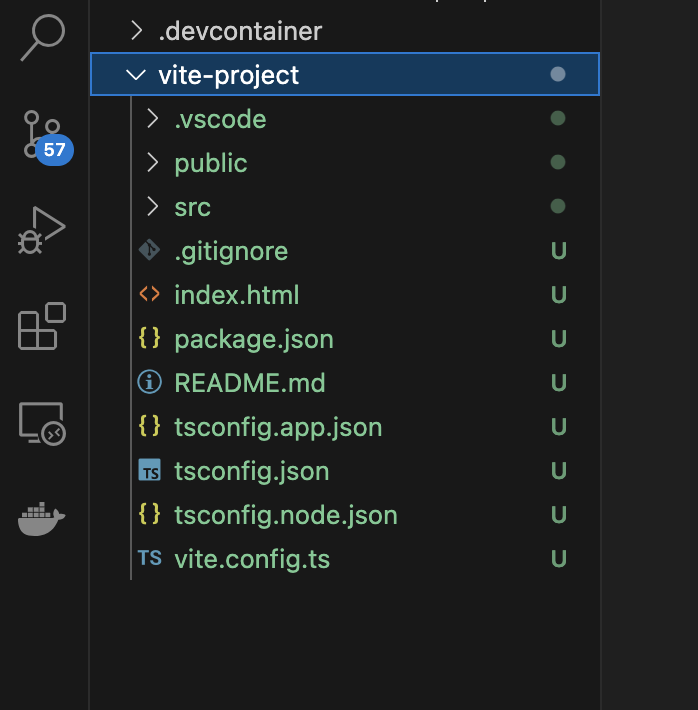Click the untracked U badge for README.md
This screenshot has height=710, width=698.
coord(558,383)
